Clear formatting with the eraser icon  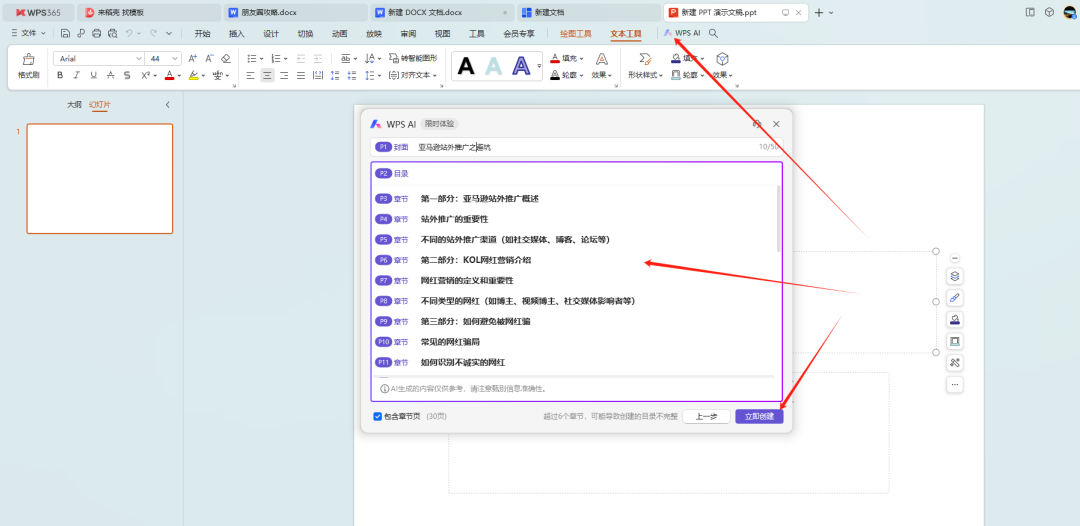pos(226,59)
